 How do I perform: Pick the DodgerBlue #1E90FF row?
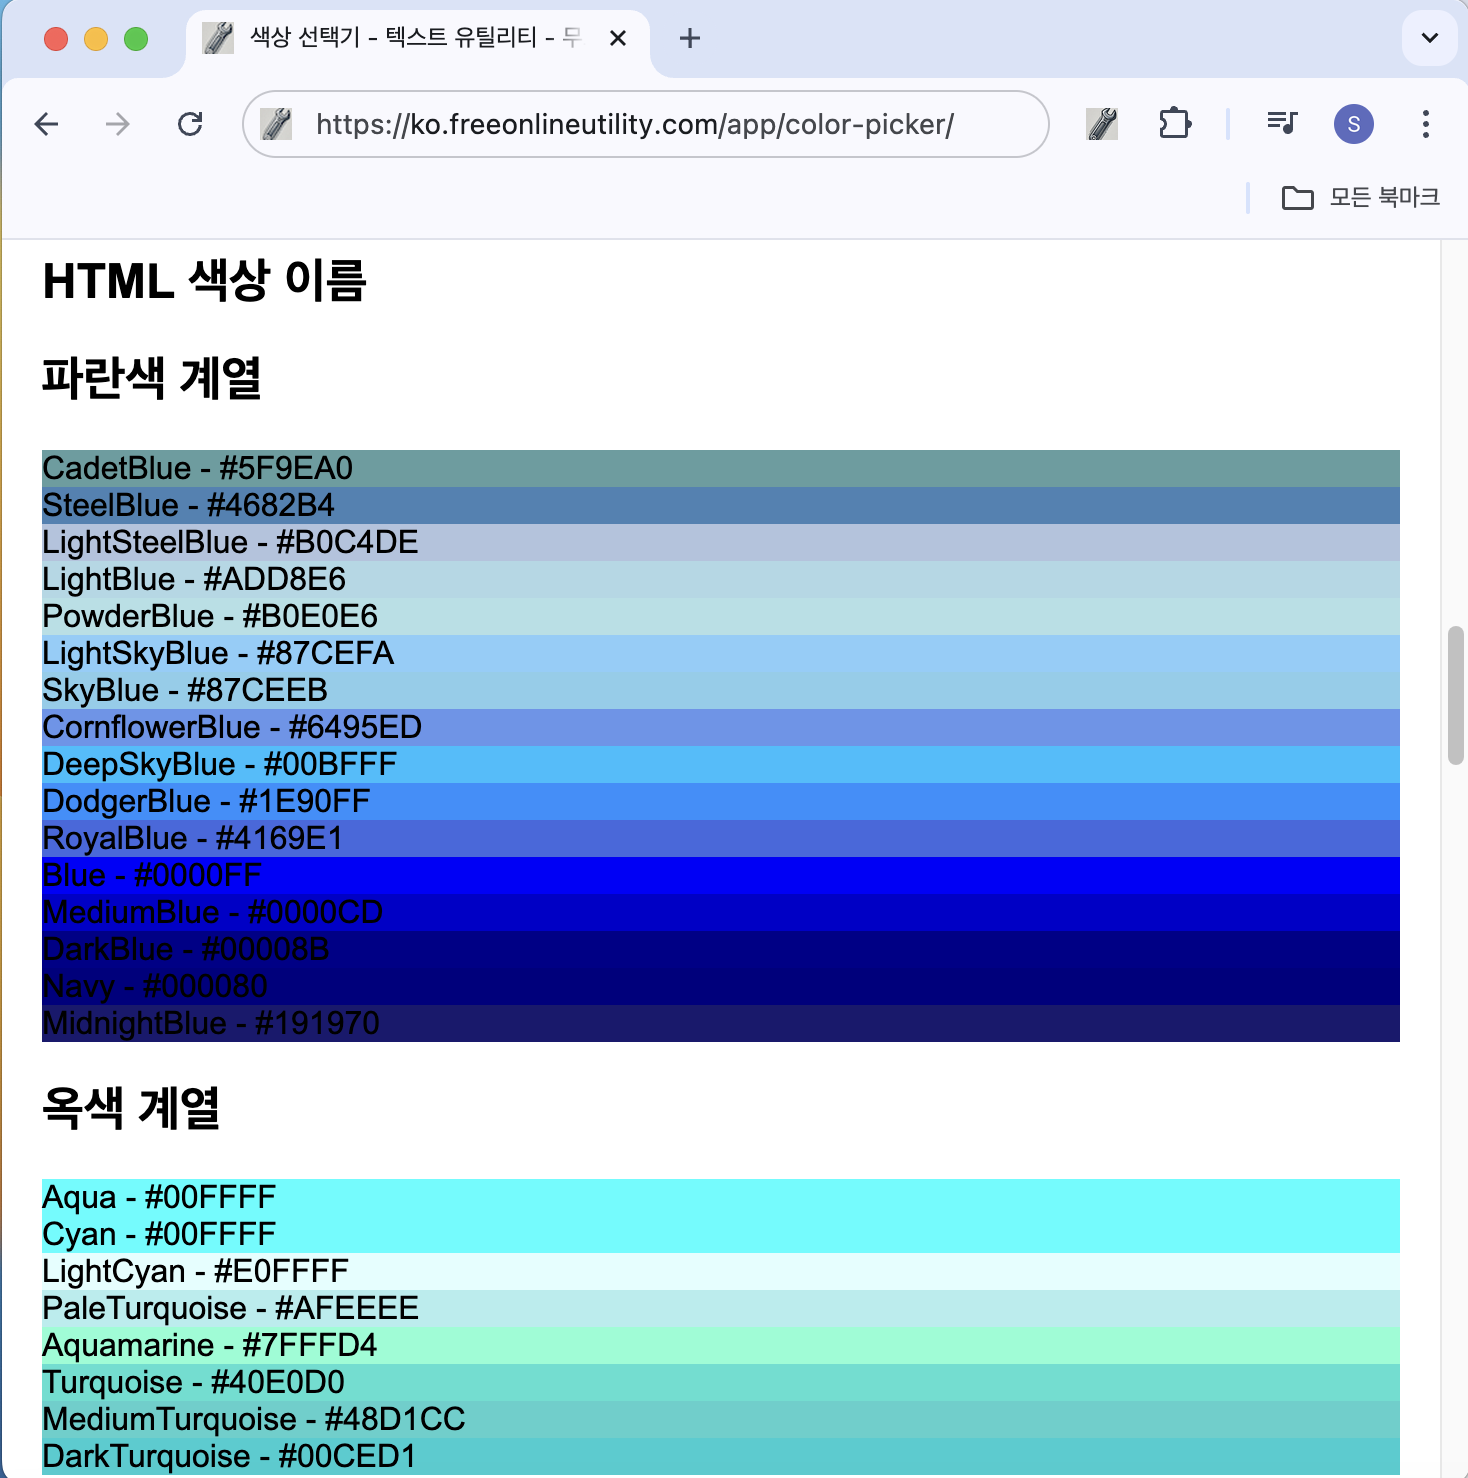(x=721, y=801)
